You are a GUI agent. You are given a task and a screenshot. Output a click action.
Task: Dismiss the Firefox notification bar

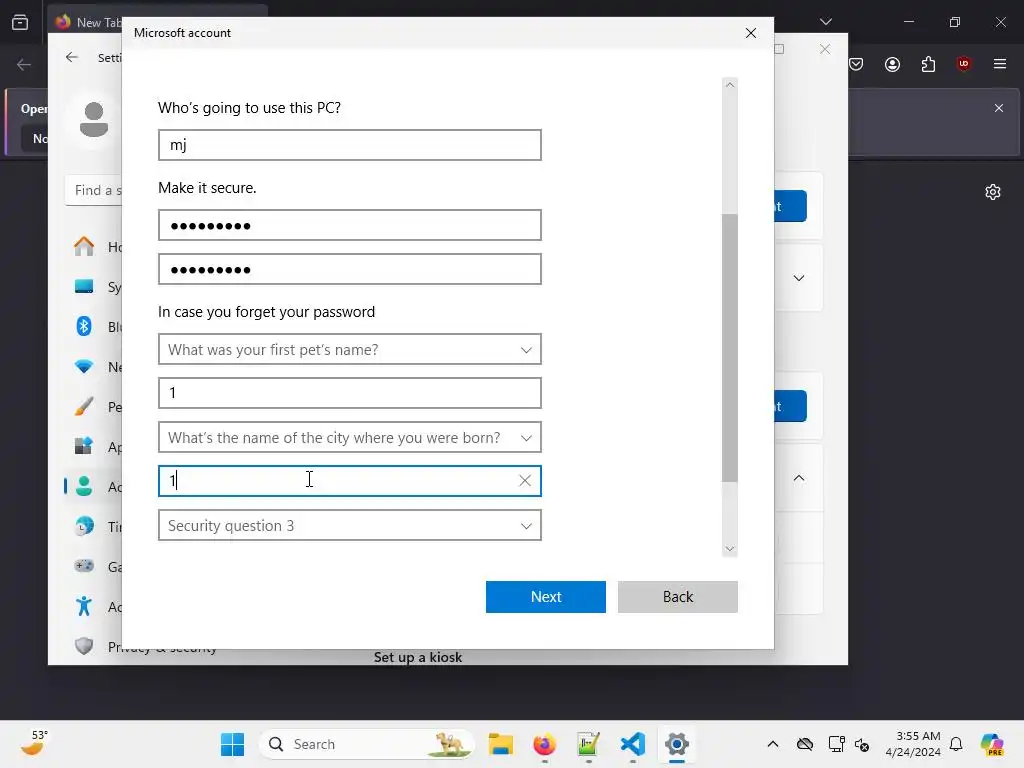[999, 108]
